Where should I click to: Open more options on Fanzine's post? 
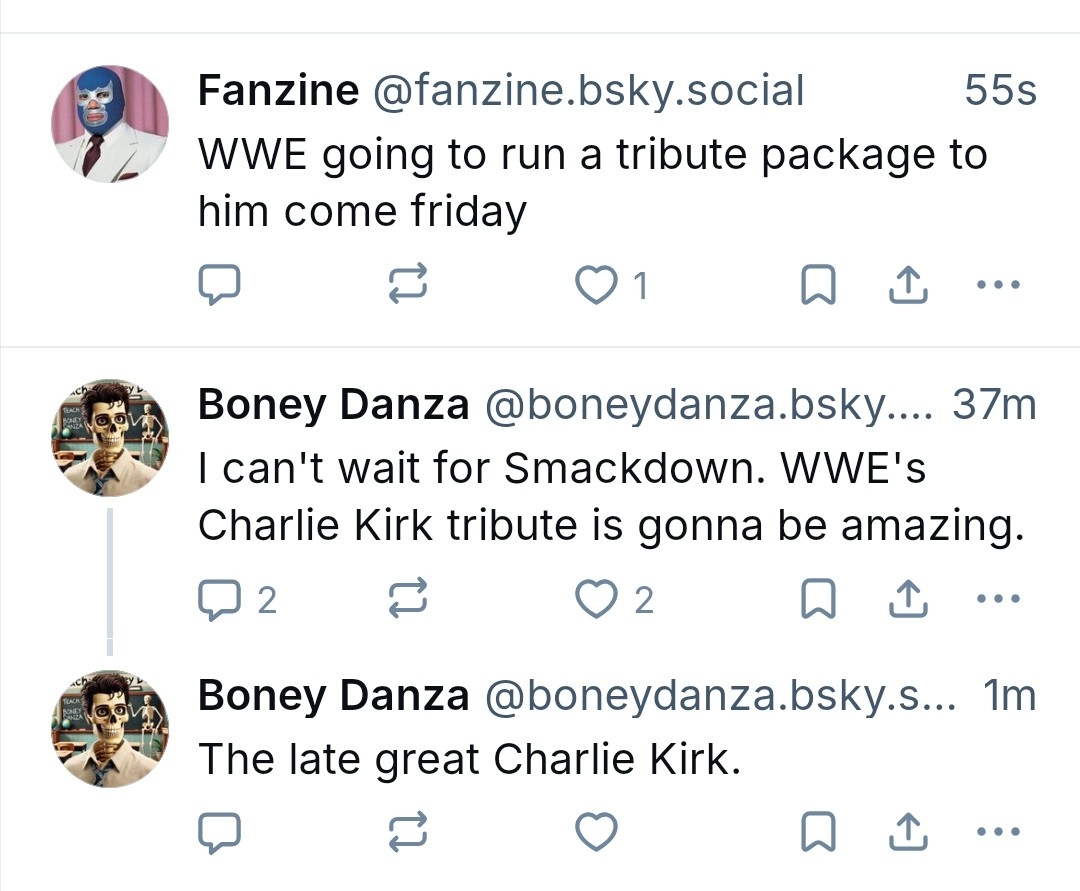[997, 287]
